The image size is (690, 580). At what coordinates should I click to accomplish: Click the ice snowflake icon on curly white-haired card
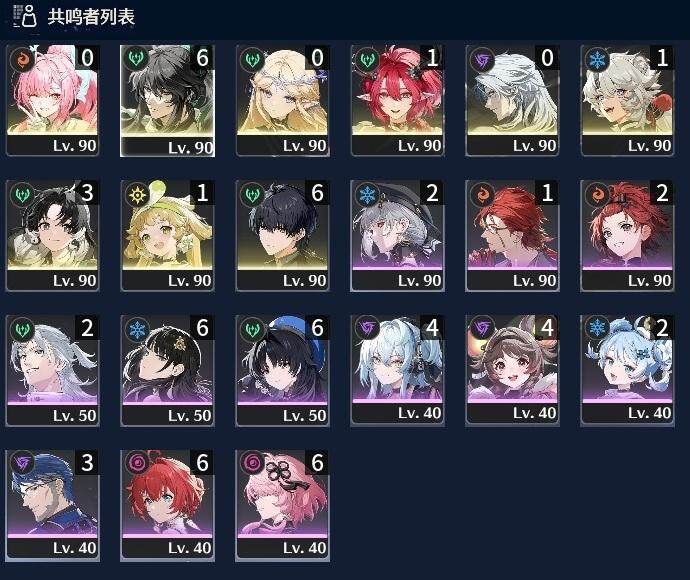point(597,59)
